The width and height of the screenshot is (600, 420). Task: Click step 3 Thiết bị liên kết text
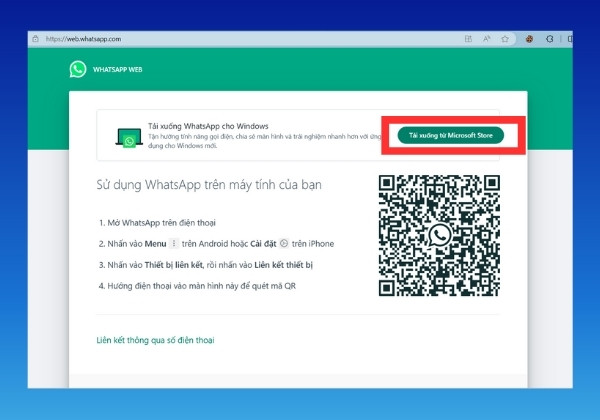point(206,265)
